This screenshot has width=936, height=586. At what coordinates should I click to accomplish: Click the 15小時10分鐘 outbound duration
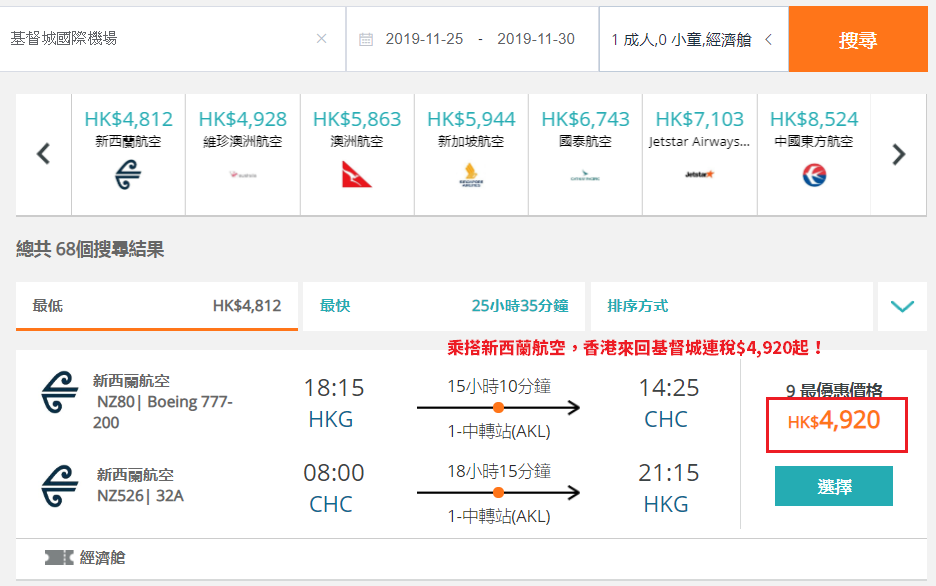(x=499, y=386)
